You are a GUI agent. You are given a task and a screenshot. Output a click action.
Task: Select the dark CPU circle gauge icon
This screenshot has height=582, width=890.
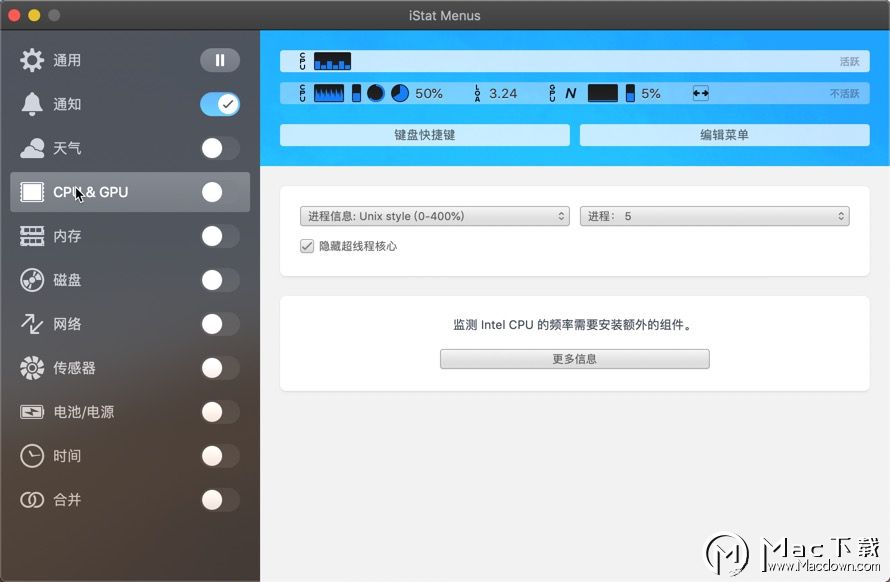point(376,93)
